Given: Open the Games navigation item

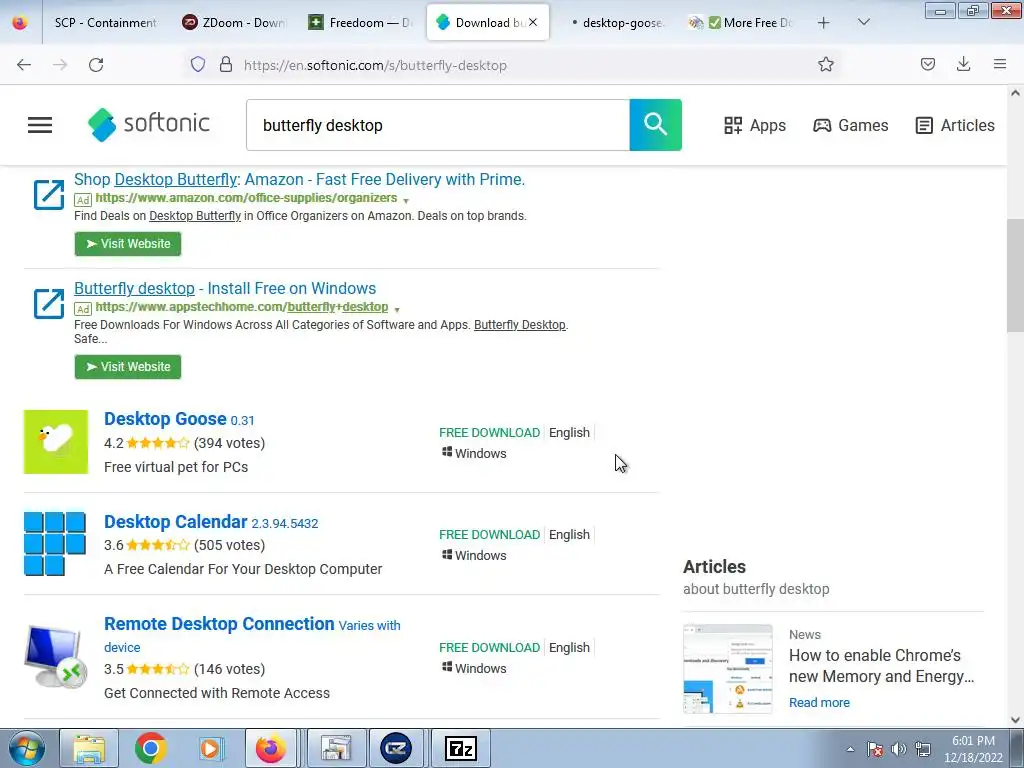Looking at the screenshot, I should coord(850,125).
